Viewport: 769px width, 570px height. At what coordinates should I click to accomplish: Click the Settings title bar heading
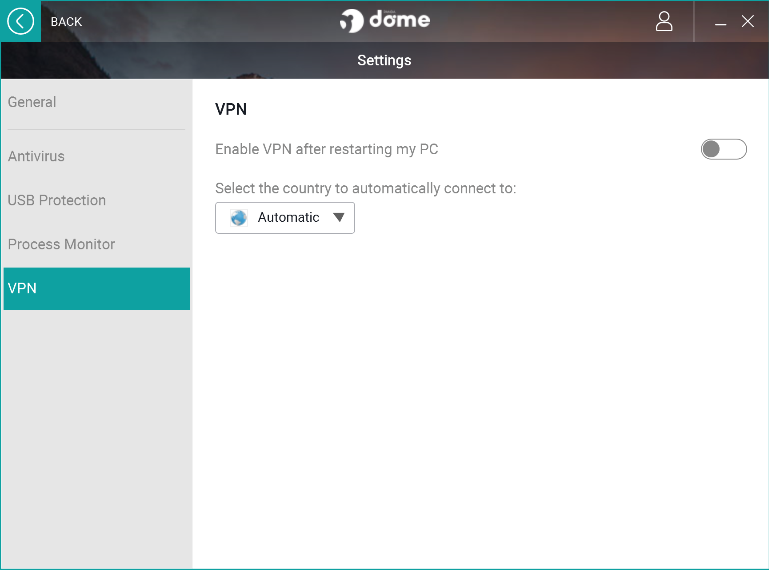click(x=384, y=60)
